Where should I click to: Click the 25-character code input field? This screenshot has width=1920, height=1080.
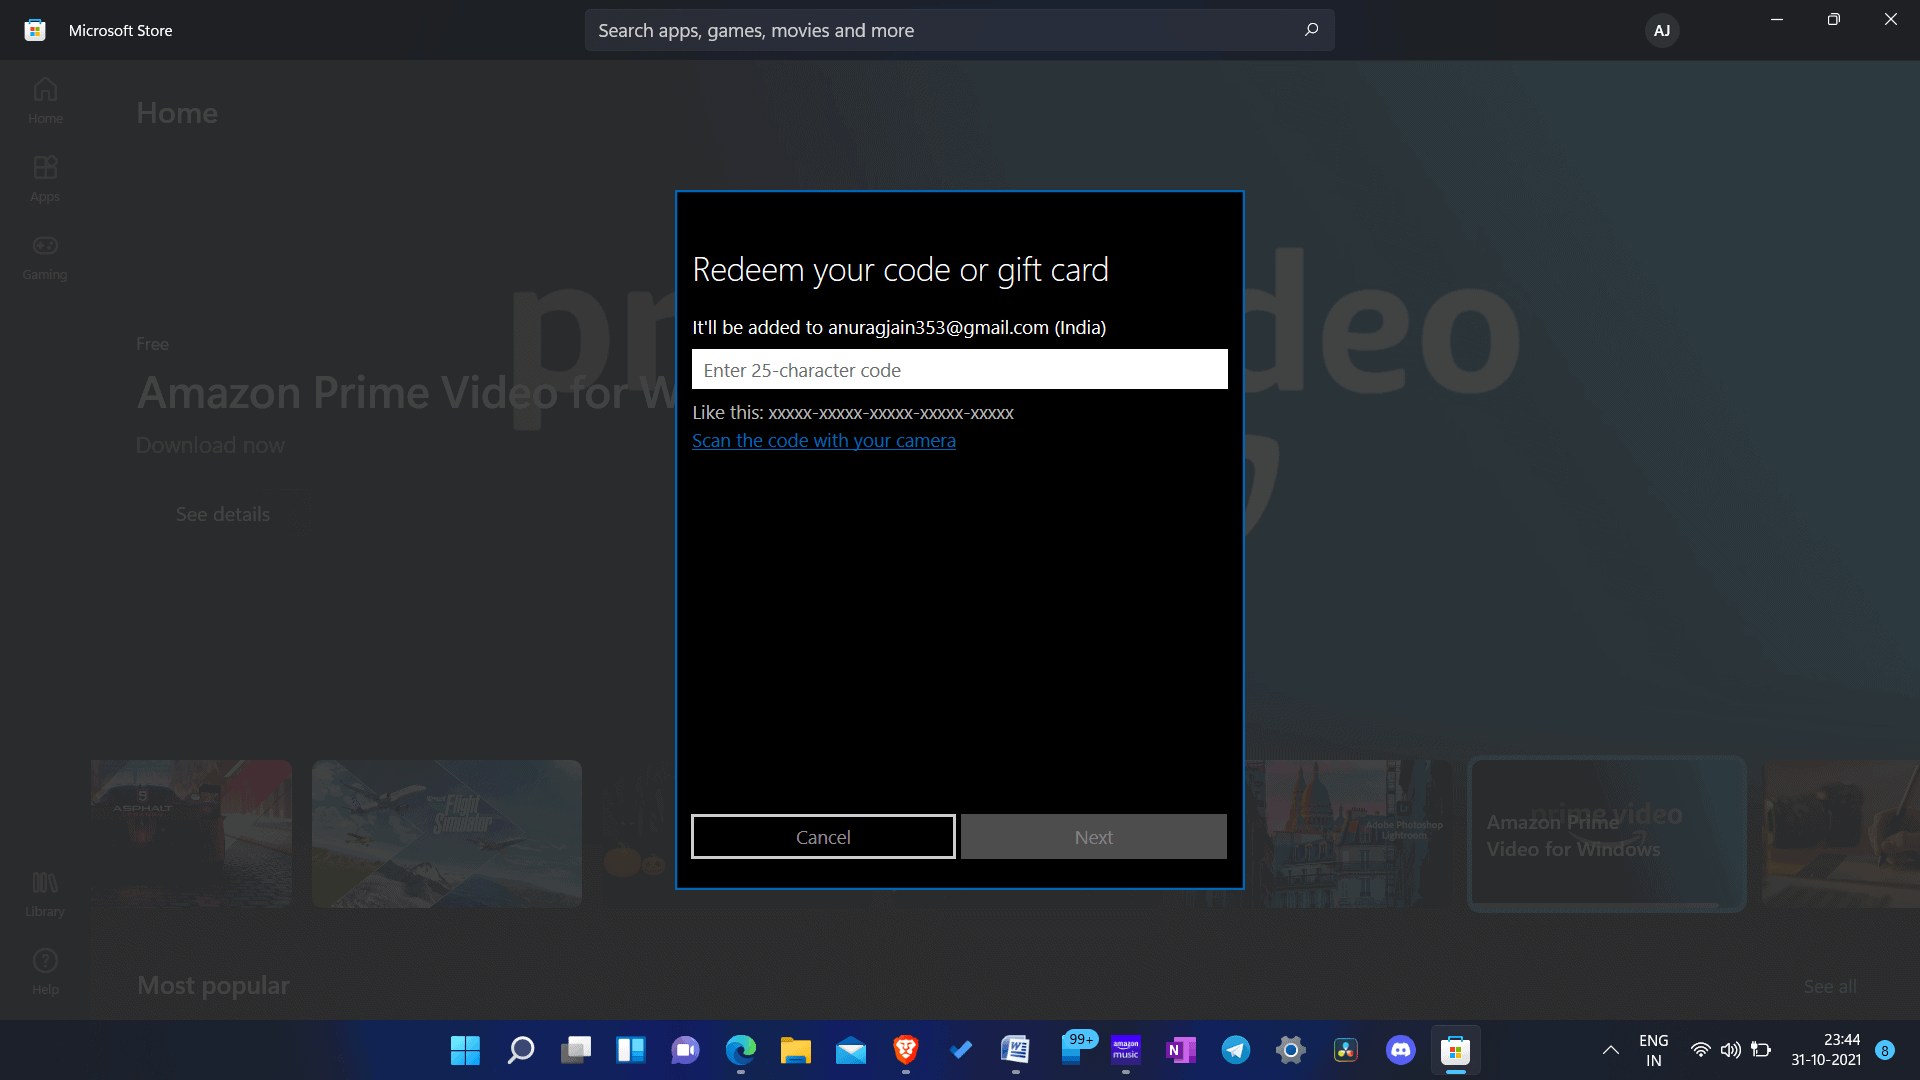[x=960, y=369]
